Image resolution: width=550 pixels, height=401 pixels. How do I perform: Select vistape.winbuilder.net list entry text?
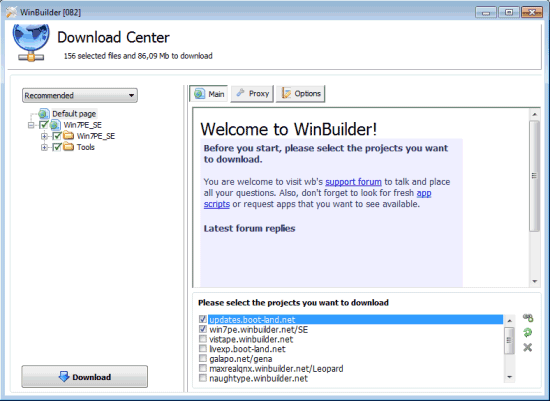coord(251,339)
